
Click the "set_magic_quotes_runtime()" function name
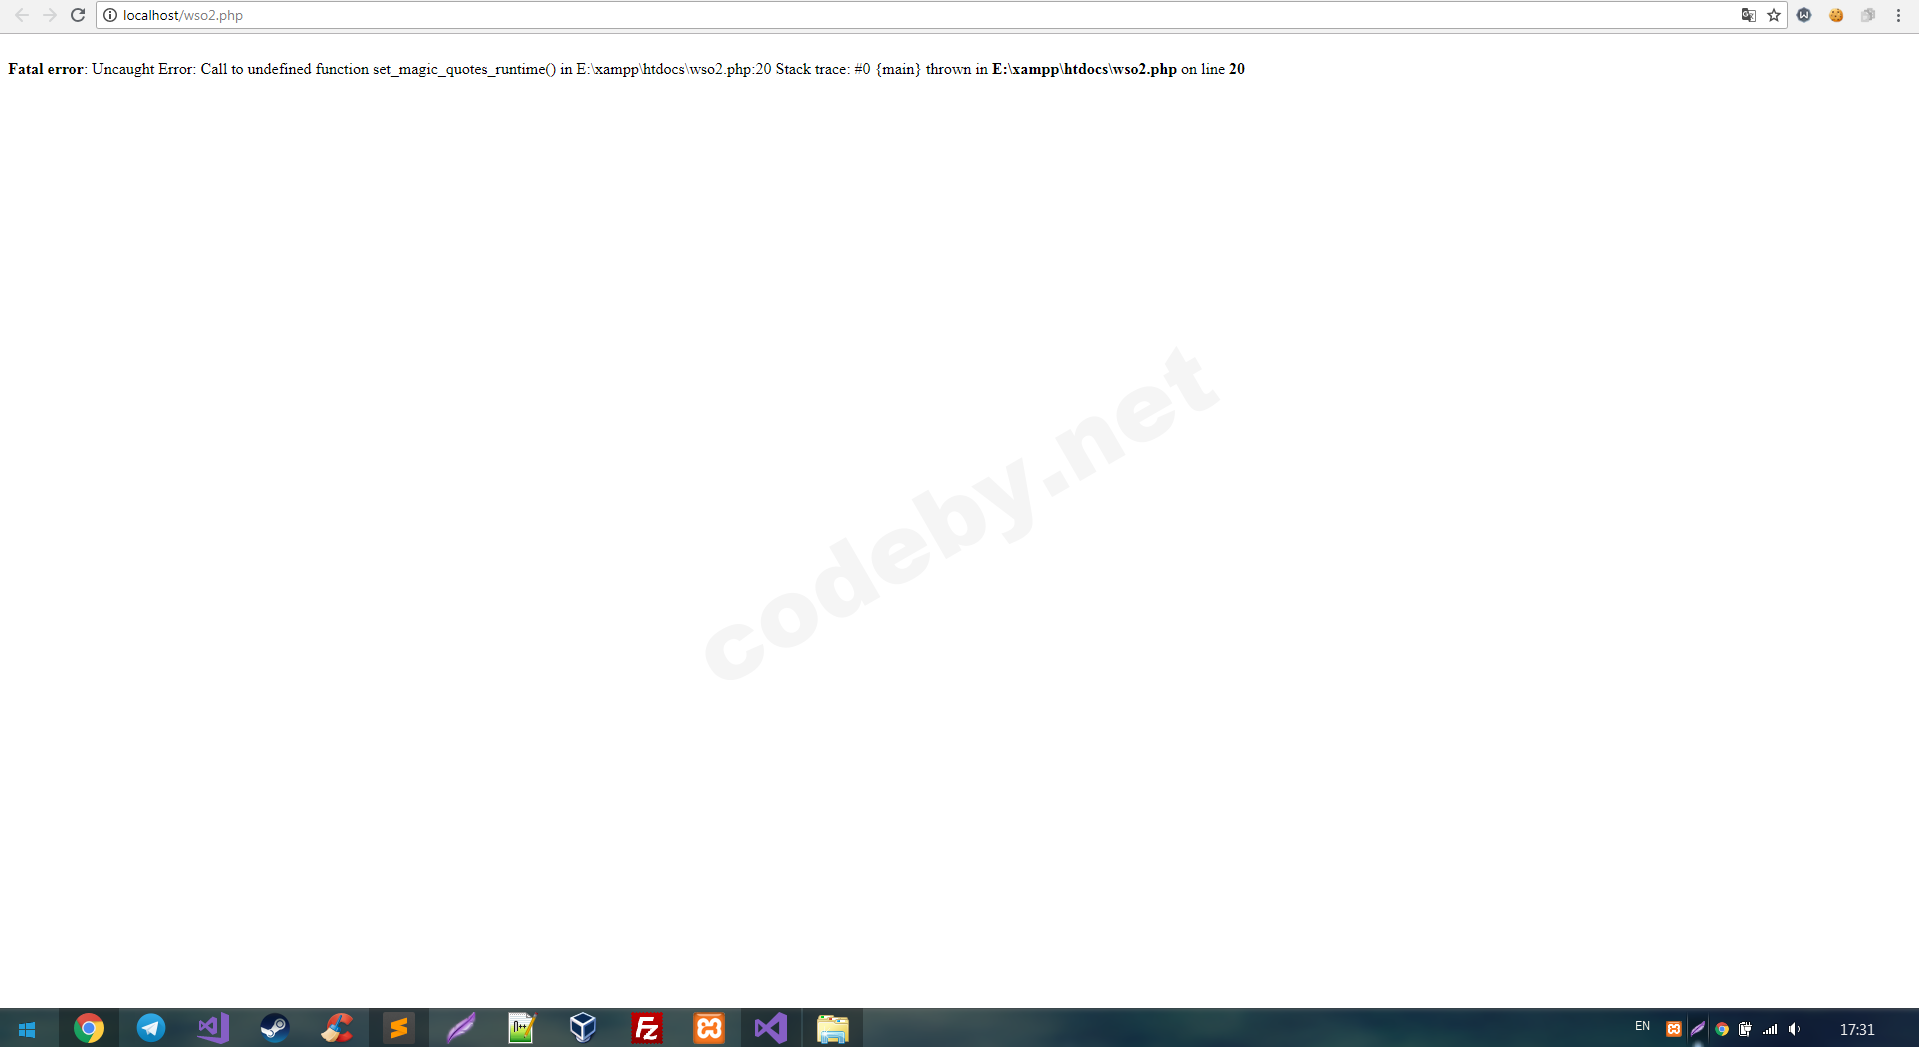(464, 69)
